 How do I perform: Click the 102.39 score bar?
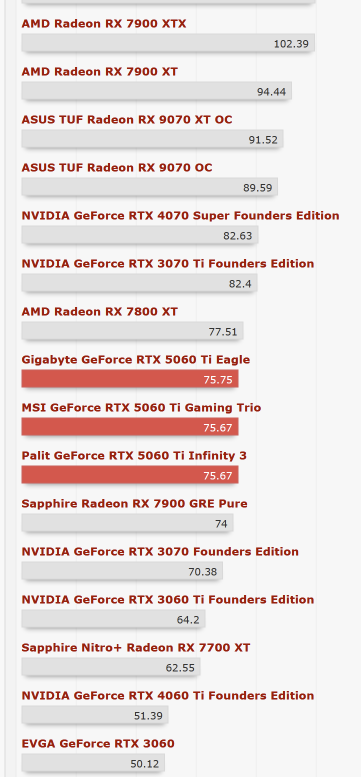coord(168,43)
